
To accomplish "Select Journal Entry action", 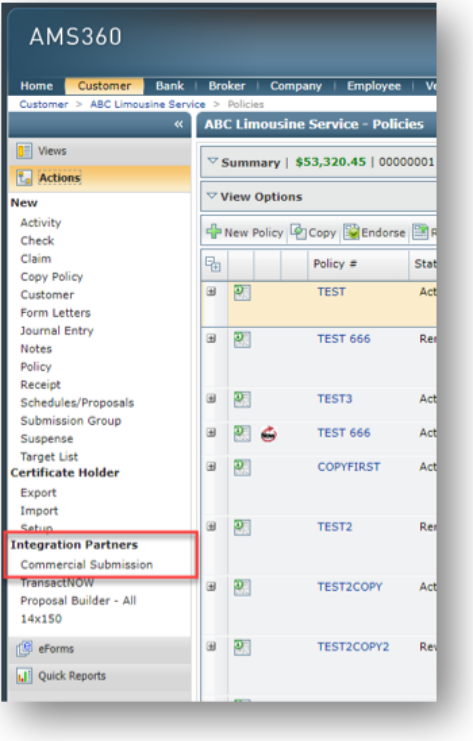I will point(57,331).
